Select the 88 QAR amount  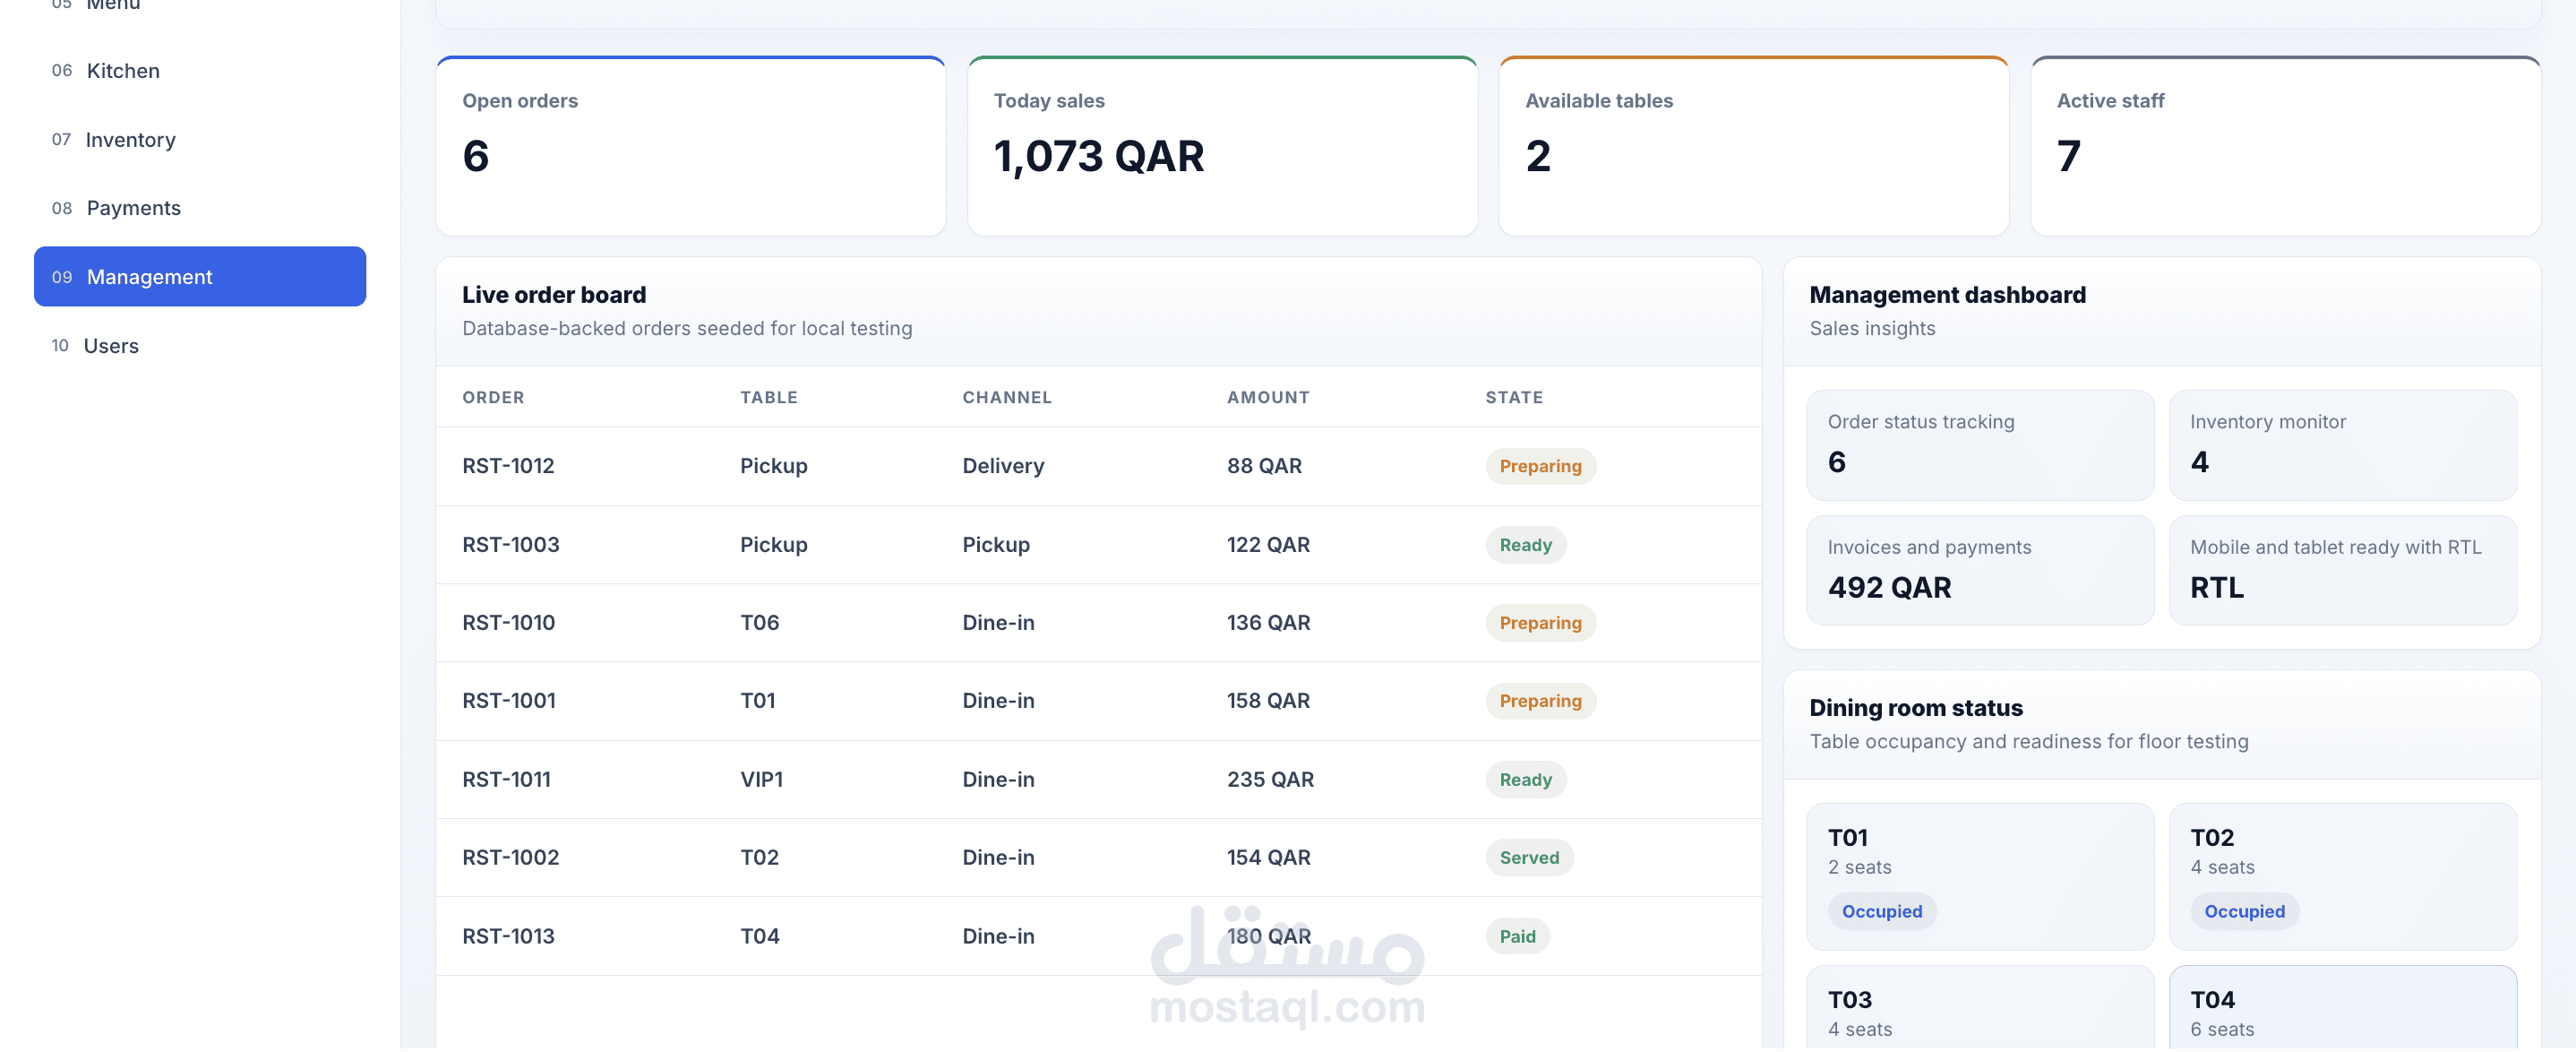(1264, 466)
